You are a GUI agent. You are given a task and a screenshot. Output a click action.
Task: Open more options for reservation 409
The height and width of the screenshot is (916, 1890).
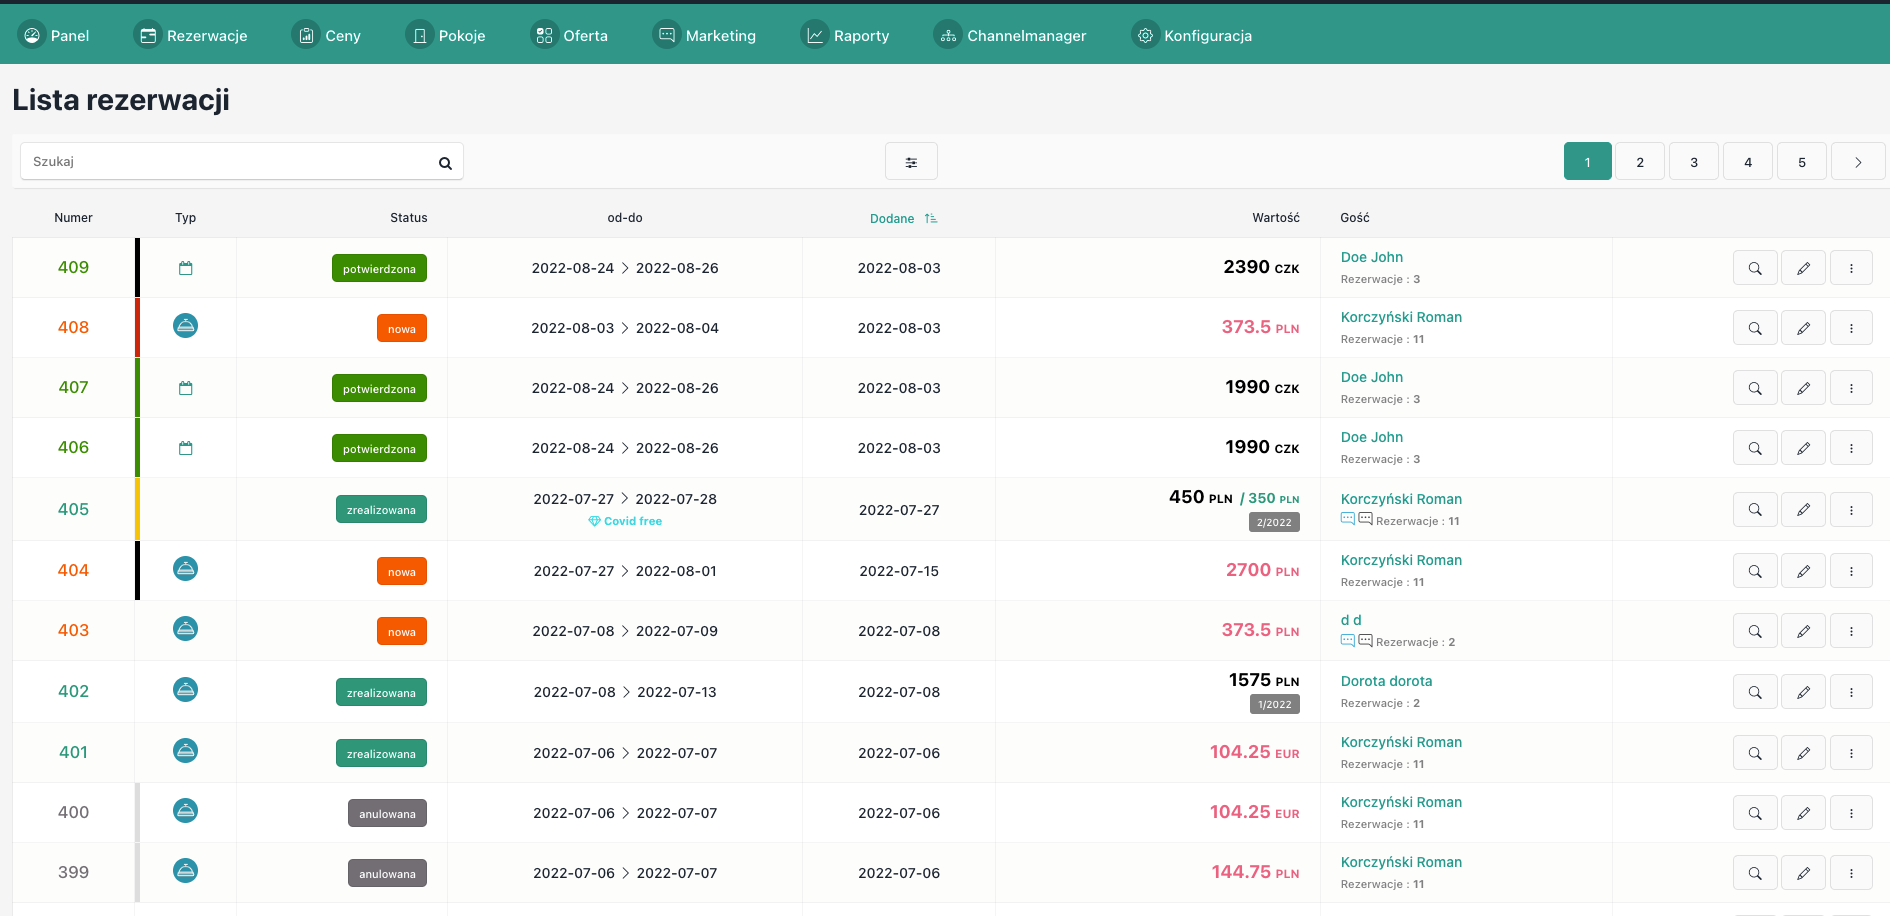pos(1851,268)
